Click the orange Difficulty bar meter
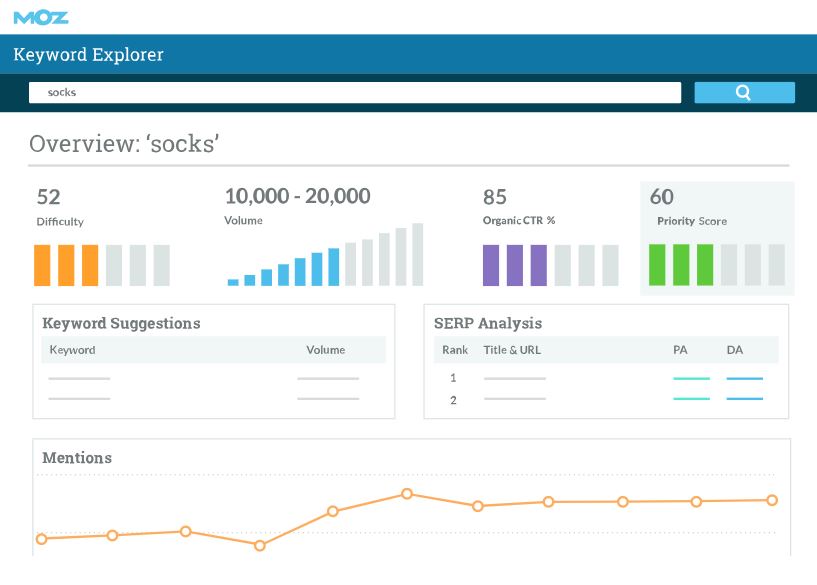This screenshot has width=817, height=585. pyautogui.click(x=102, y=265)
